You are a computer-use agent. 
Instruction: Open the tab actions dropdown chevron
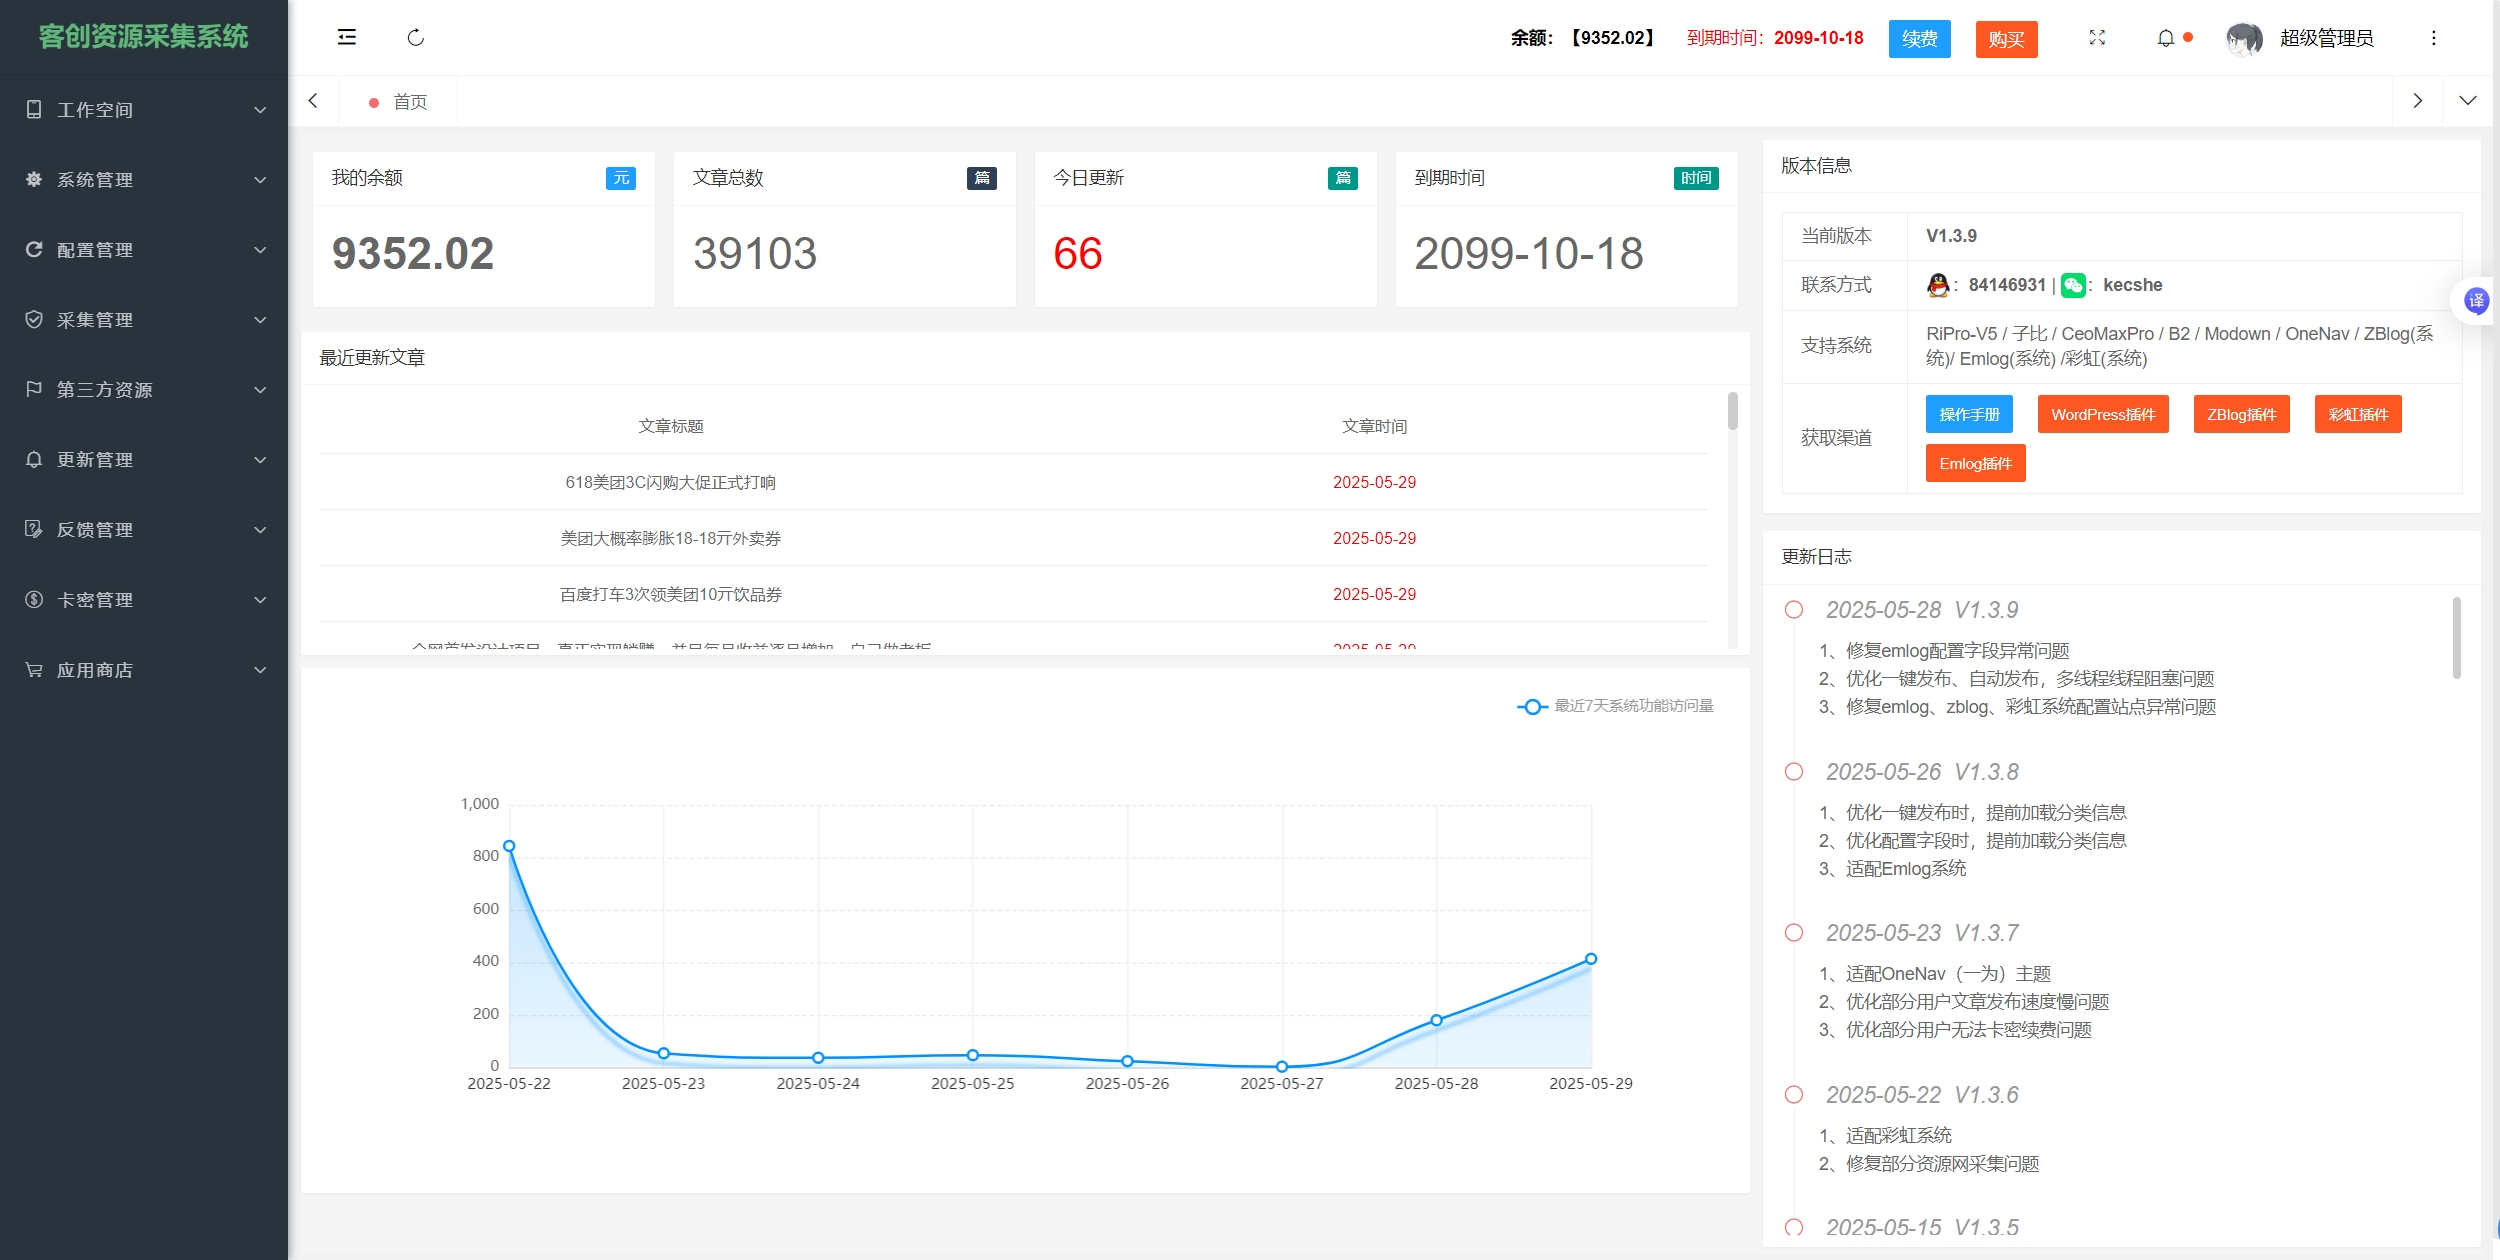(x=2468, y=101)
